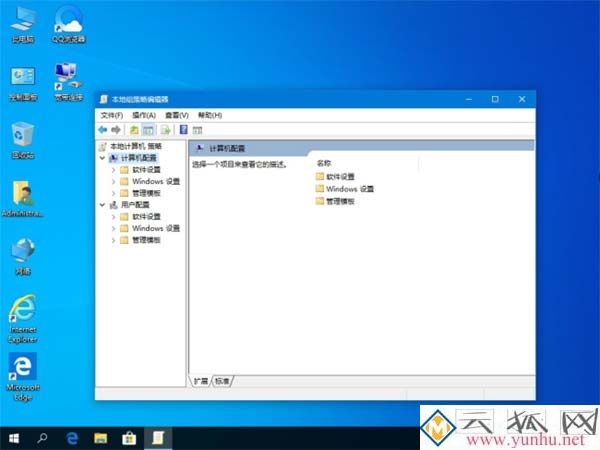Select 软件设置 in the right pane list

pos(335,176)
